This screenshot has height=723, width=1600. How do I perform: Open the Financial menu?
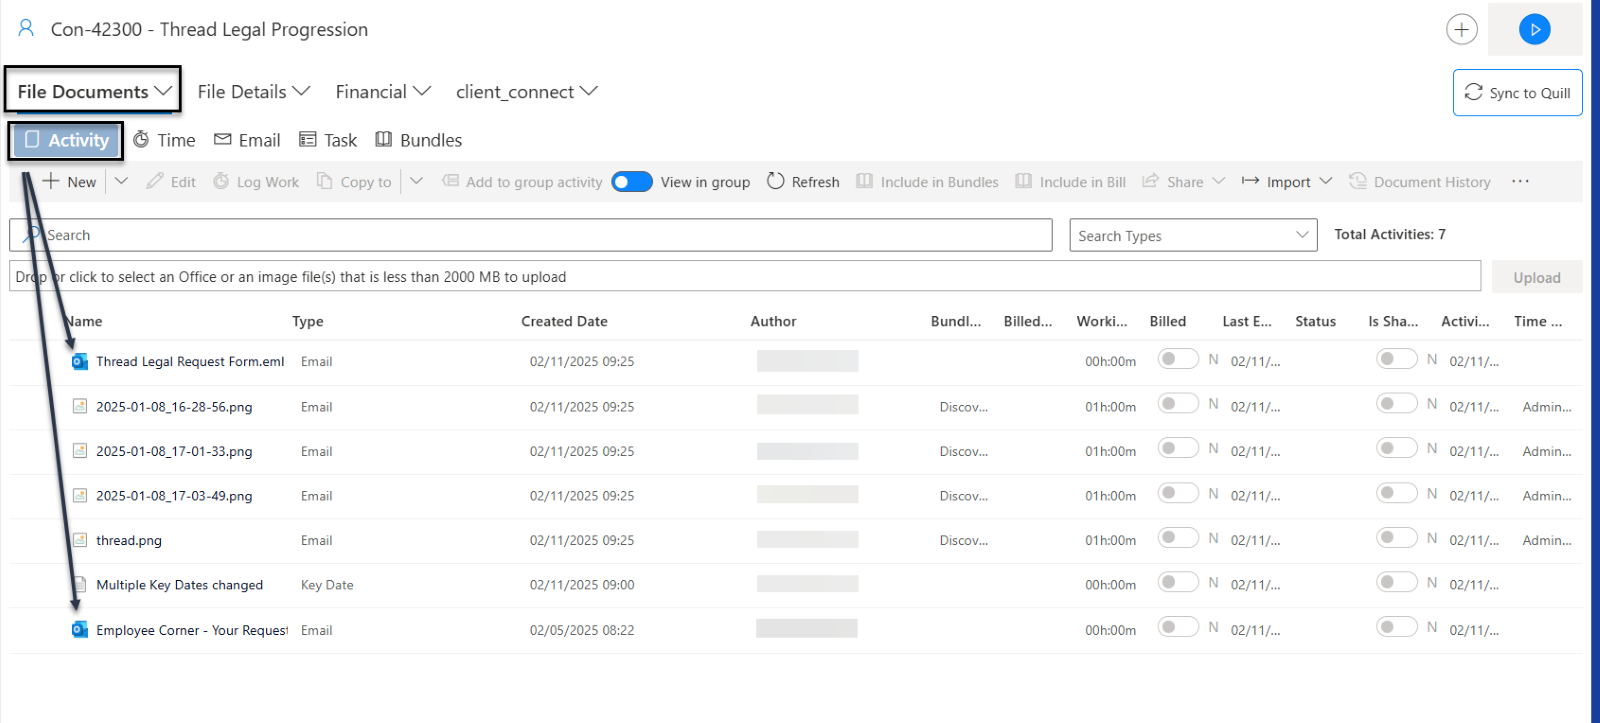(383, 91)
